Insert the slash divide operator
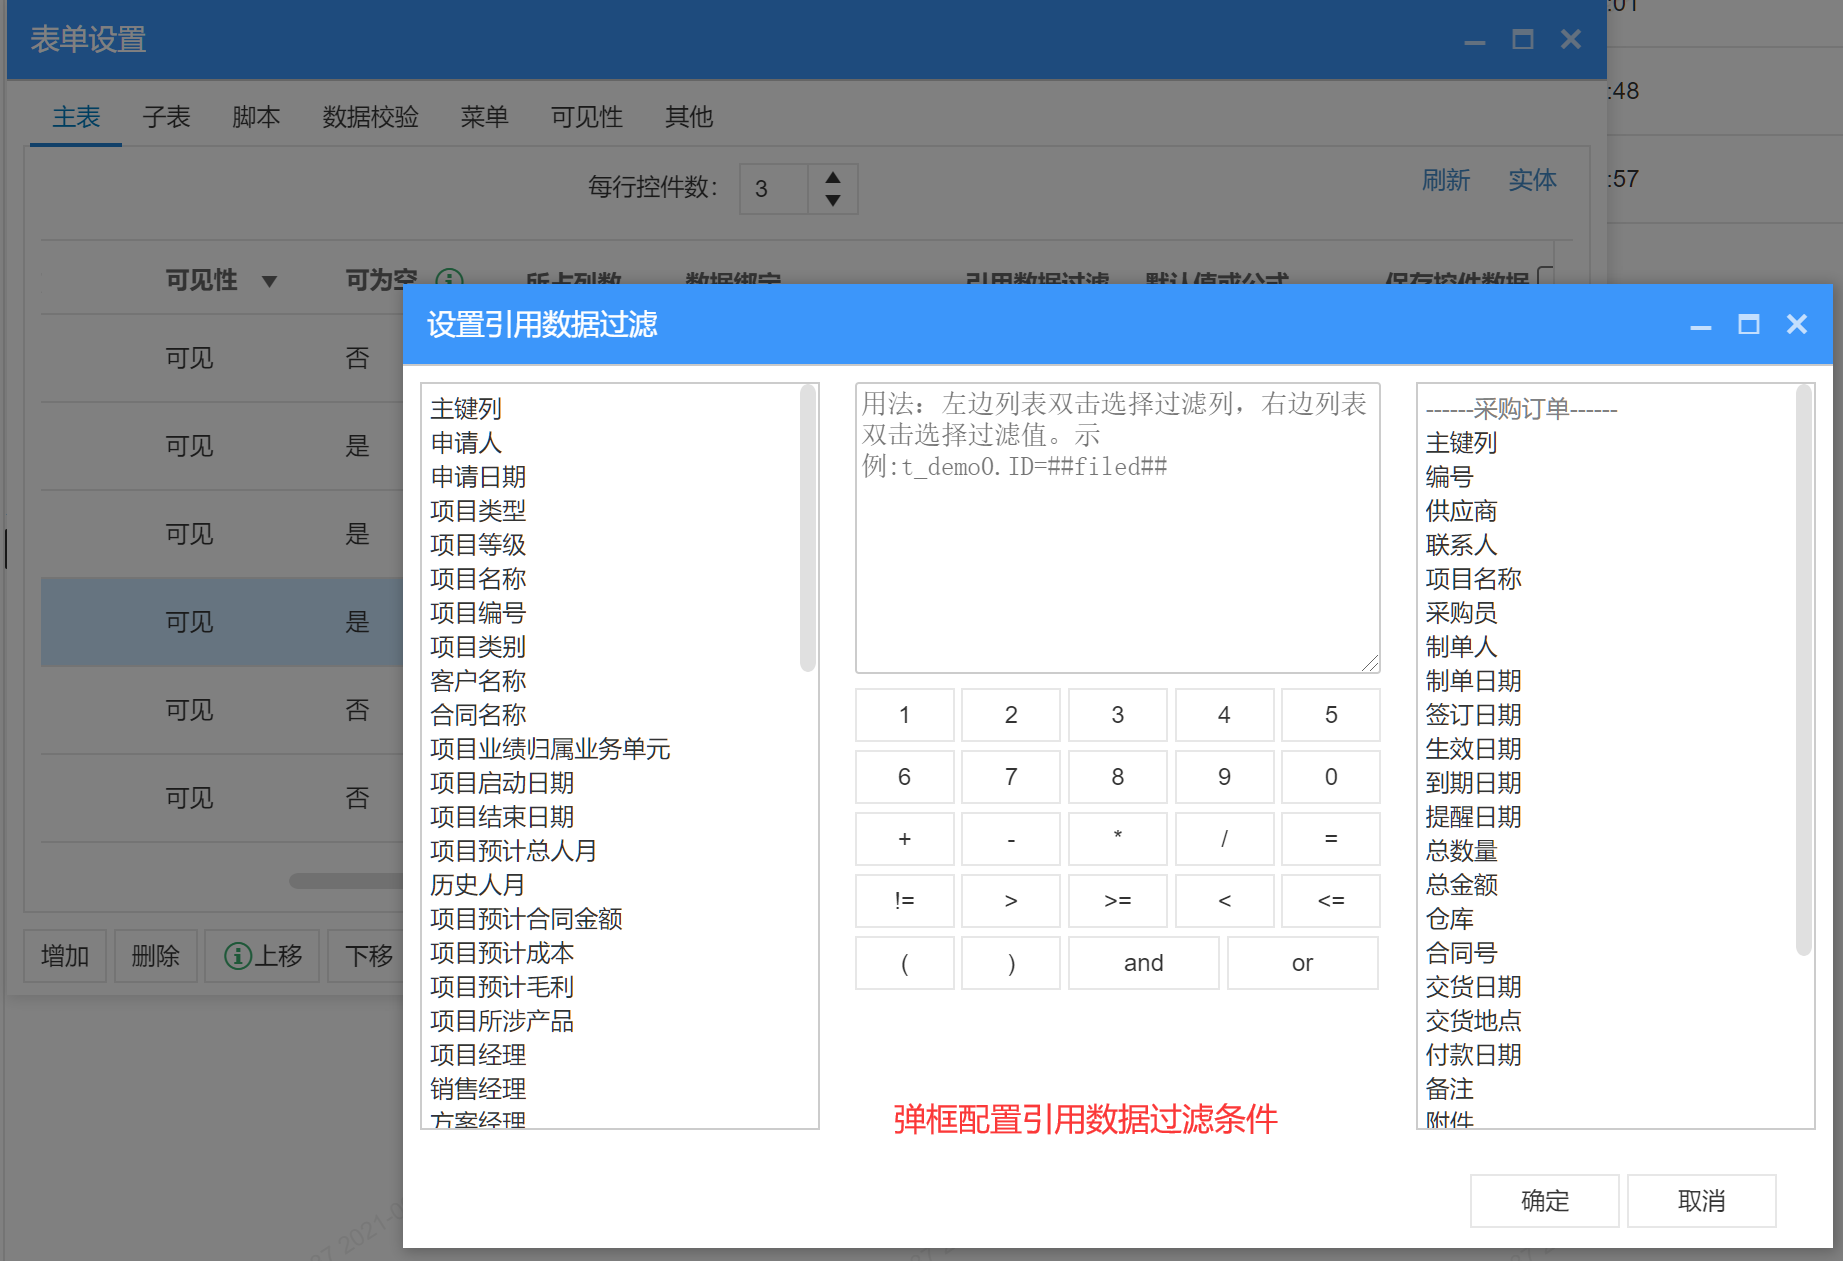The width and height of the screenshot is (1843, 1261). click(x=1224, y=839)
